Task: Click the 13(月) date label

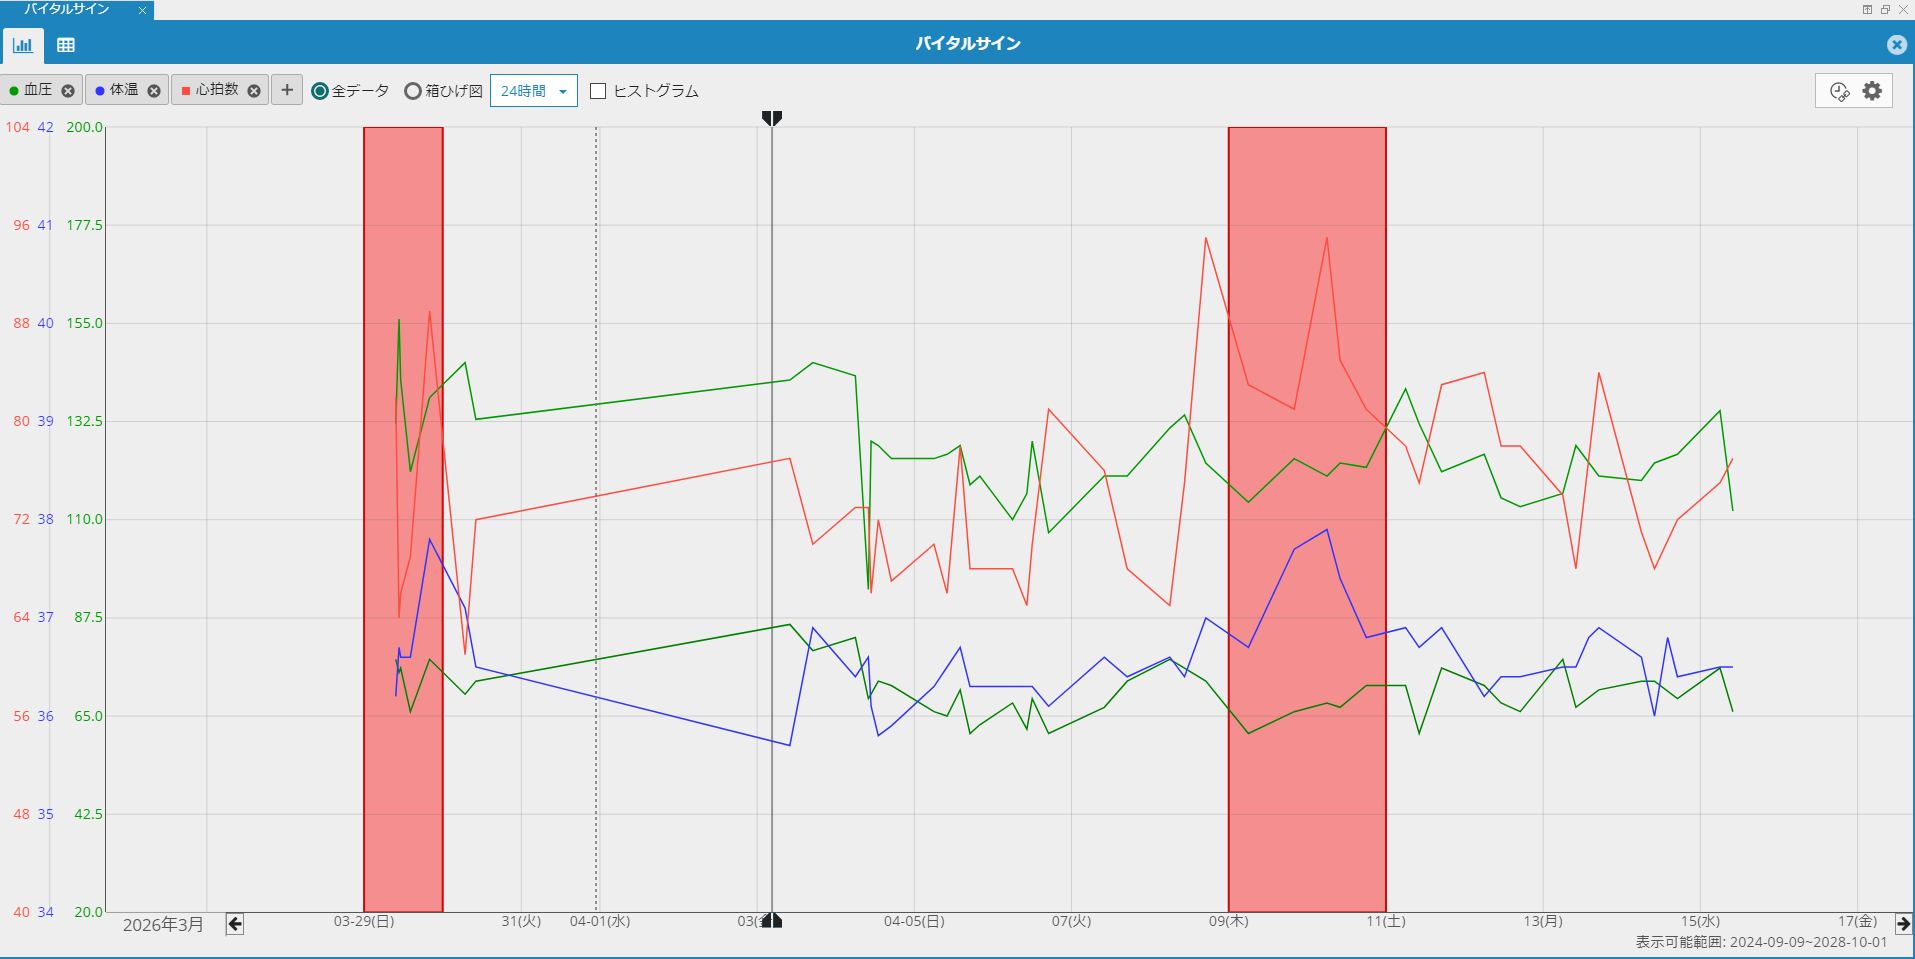Action: tap(1543, 921)
